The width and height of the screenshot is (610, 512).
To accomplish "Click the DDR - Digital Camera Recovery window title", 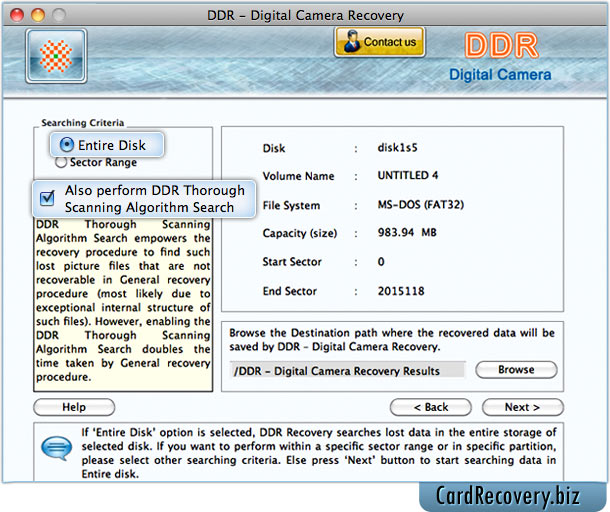I will 305,16.
